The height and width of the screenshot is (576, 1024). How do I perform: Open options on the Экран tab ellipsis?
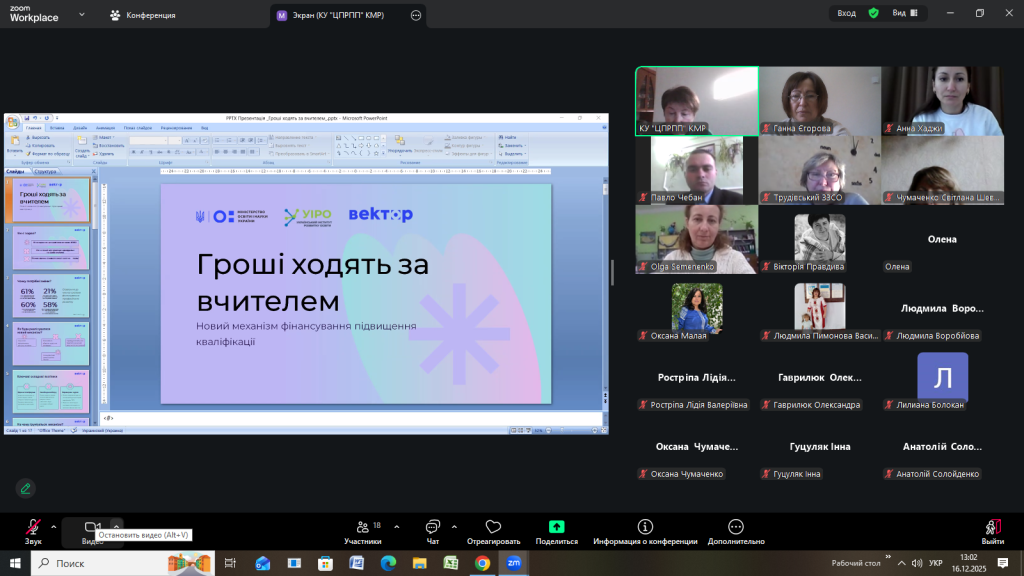tap(414, 15)
